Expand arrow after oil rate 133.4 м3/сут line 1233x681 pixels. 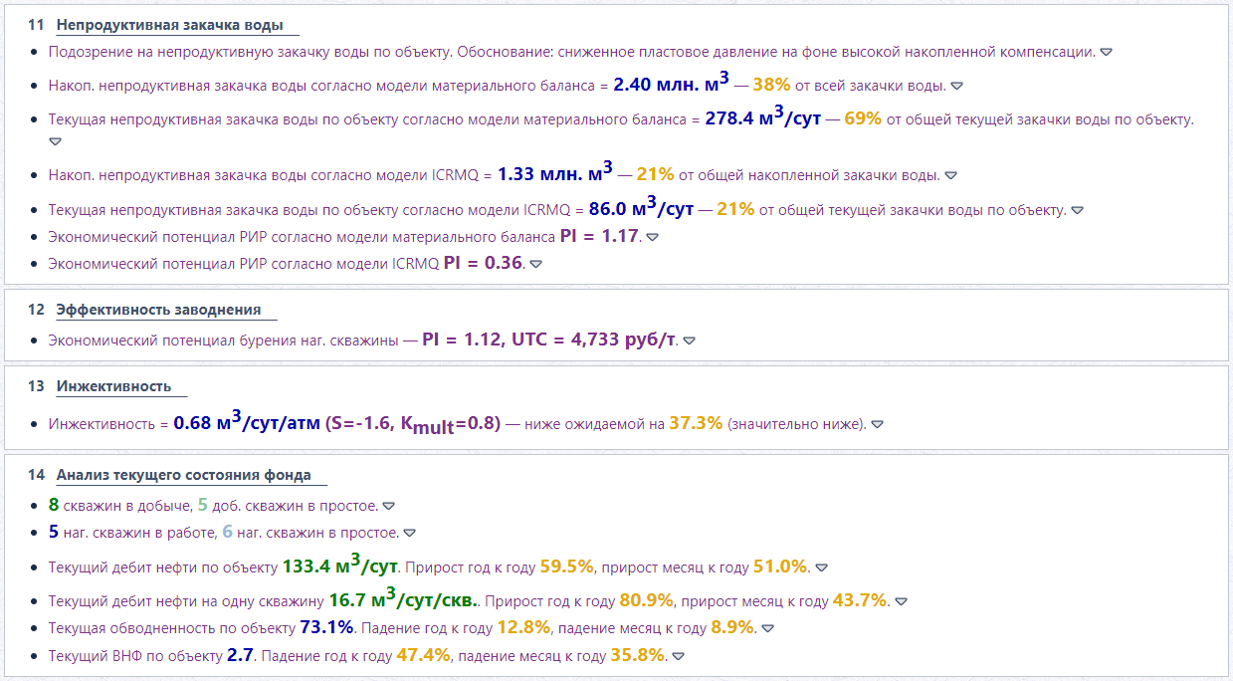[822, 568]
